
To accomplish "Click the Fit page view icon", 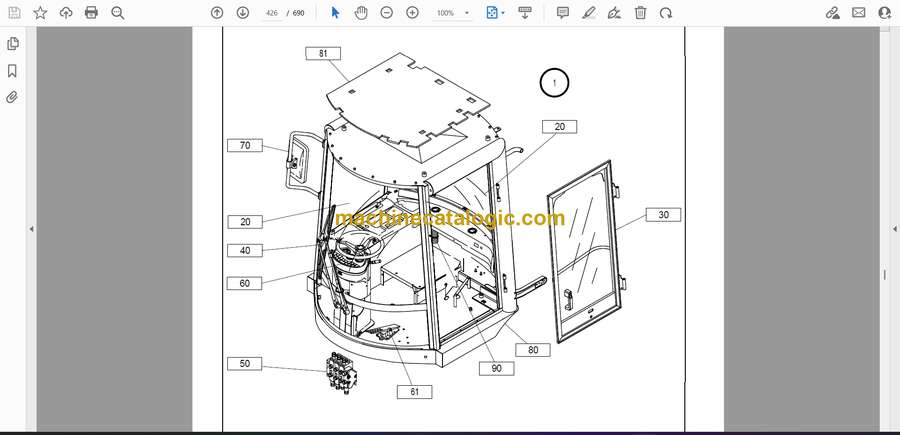I will coord(492,13).
